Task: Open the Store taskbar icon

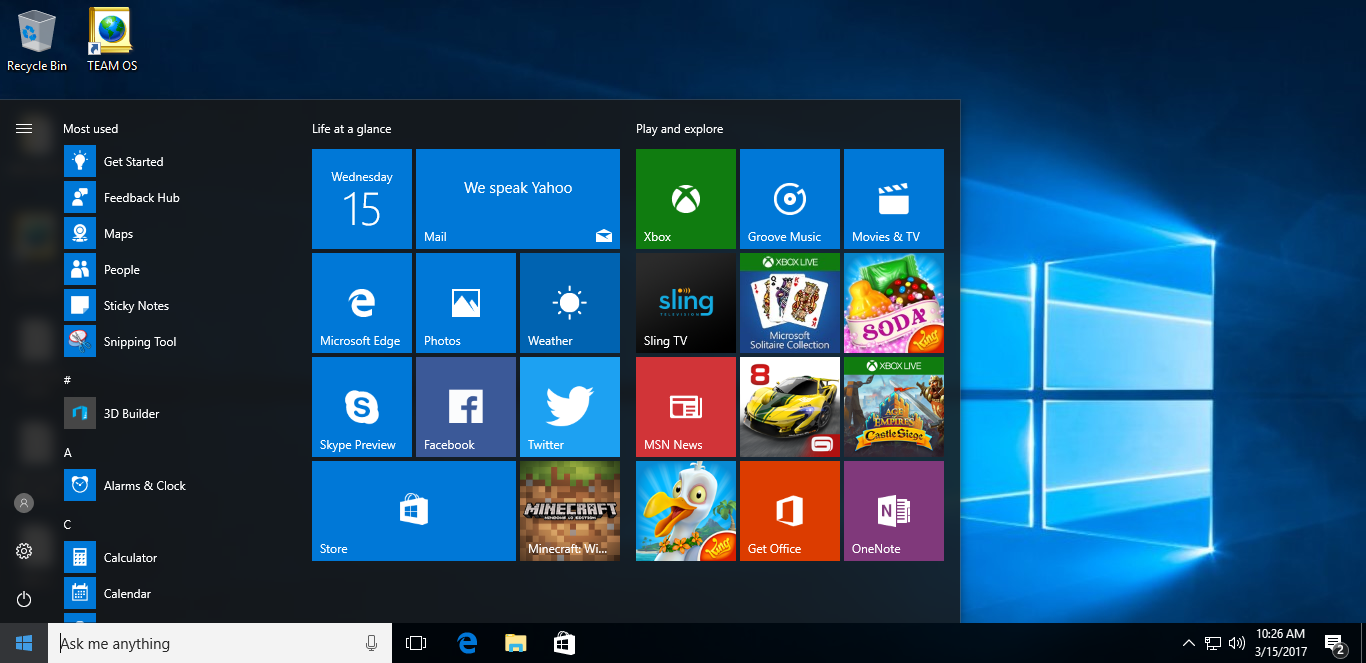Action: [564, 643]
